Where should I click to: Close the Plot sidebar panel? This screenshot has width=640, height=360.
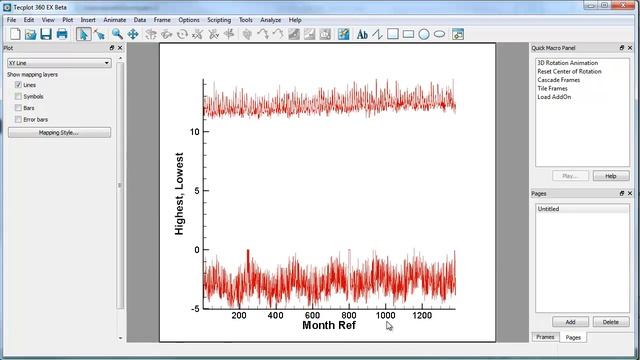[x=120, y=48]
